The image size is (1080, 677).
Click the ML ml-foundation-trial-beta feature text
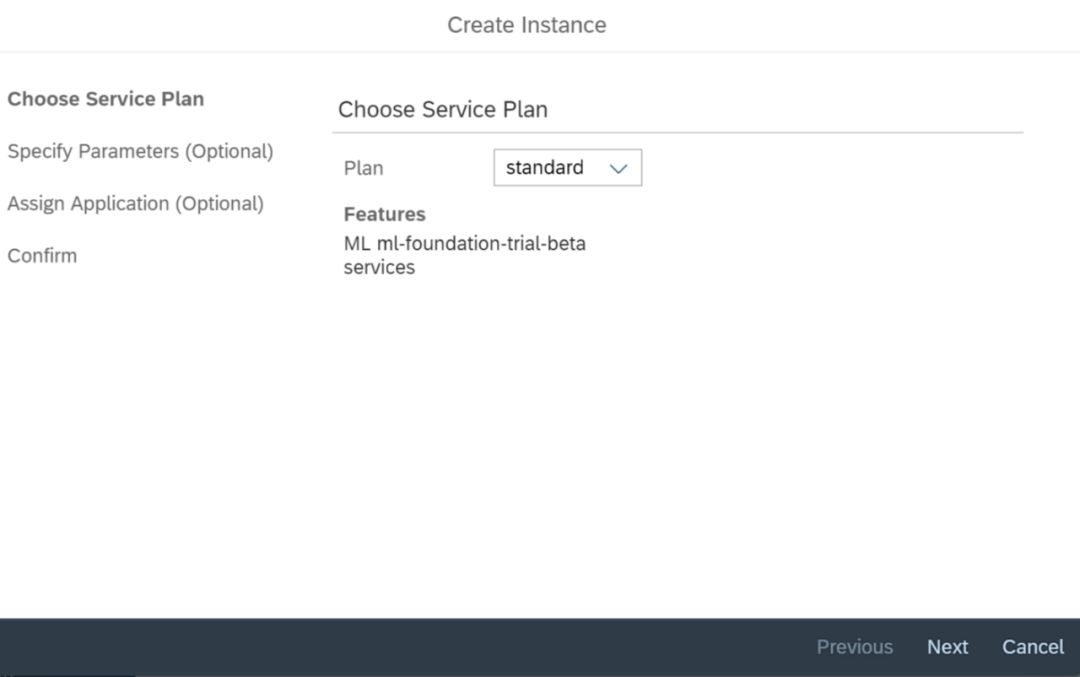point(464,243)
